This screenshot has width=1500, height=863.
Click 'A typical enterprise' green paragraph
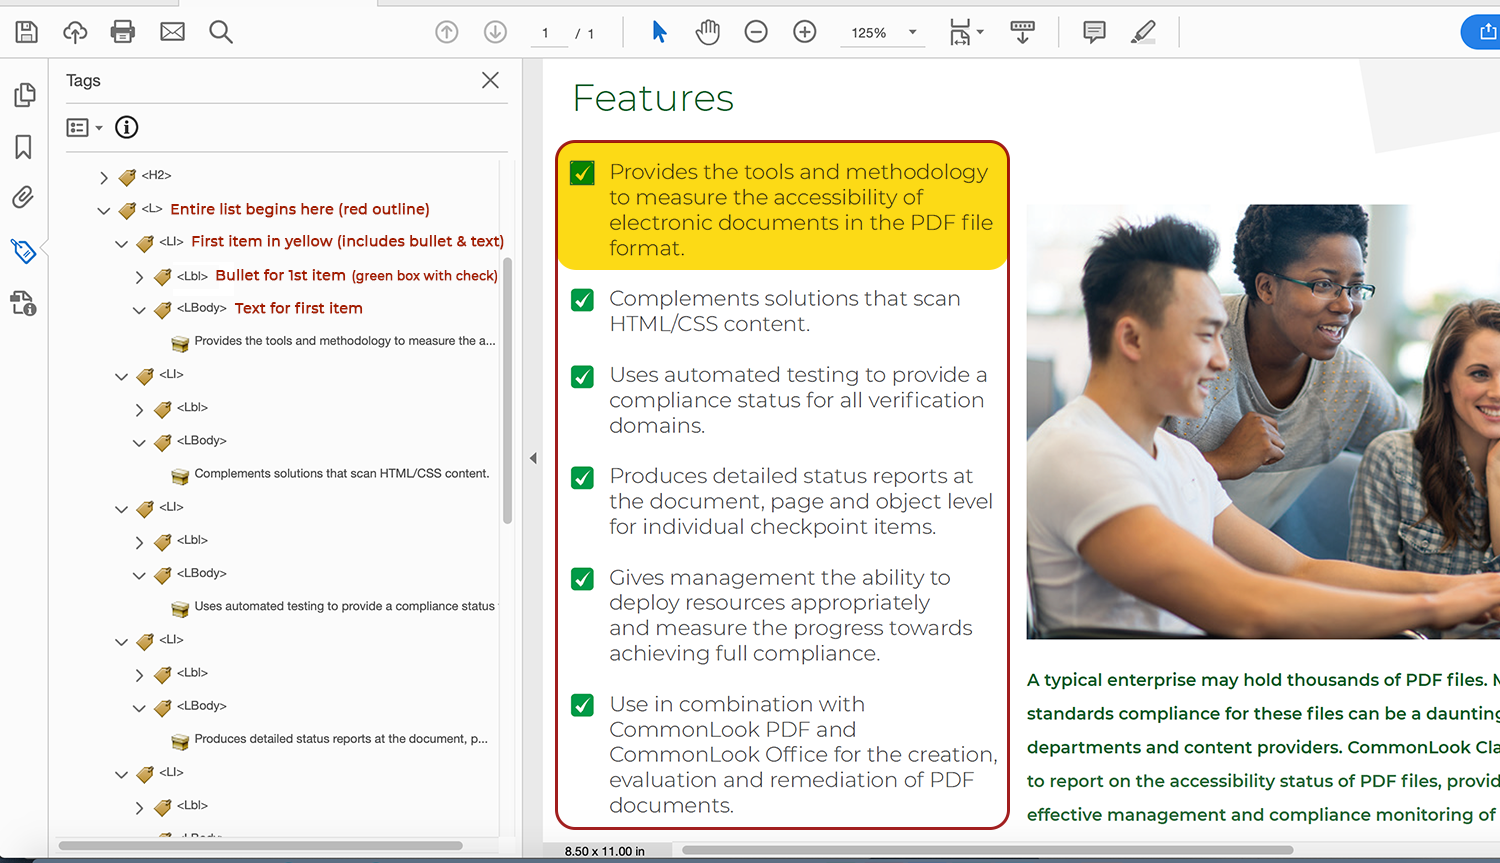1263,747
